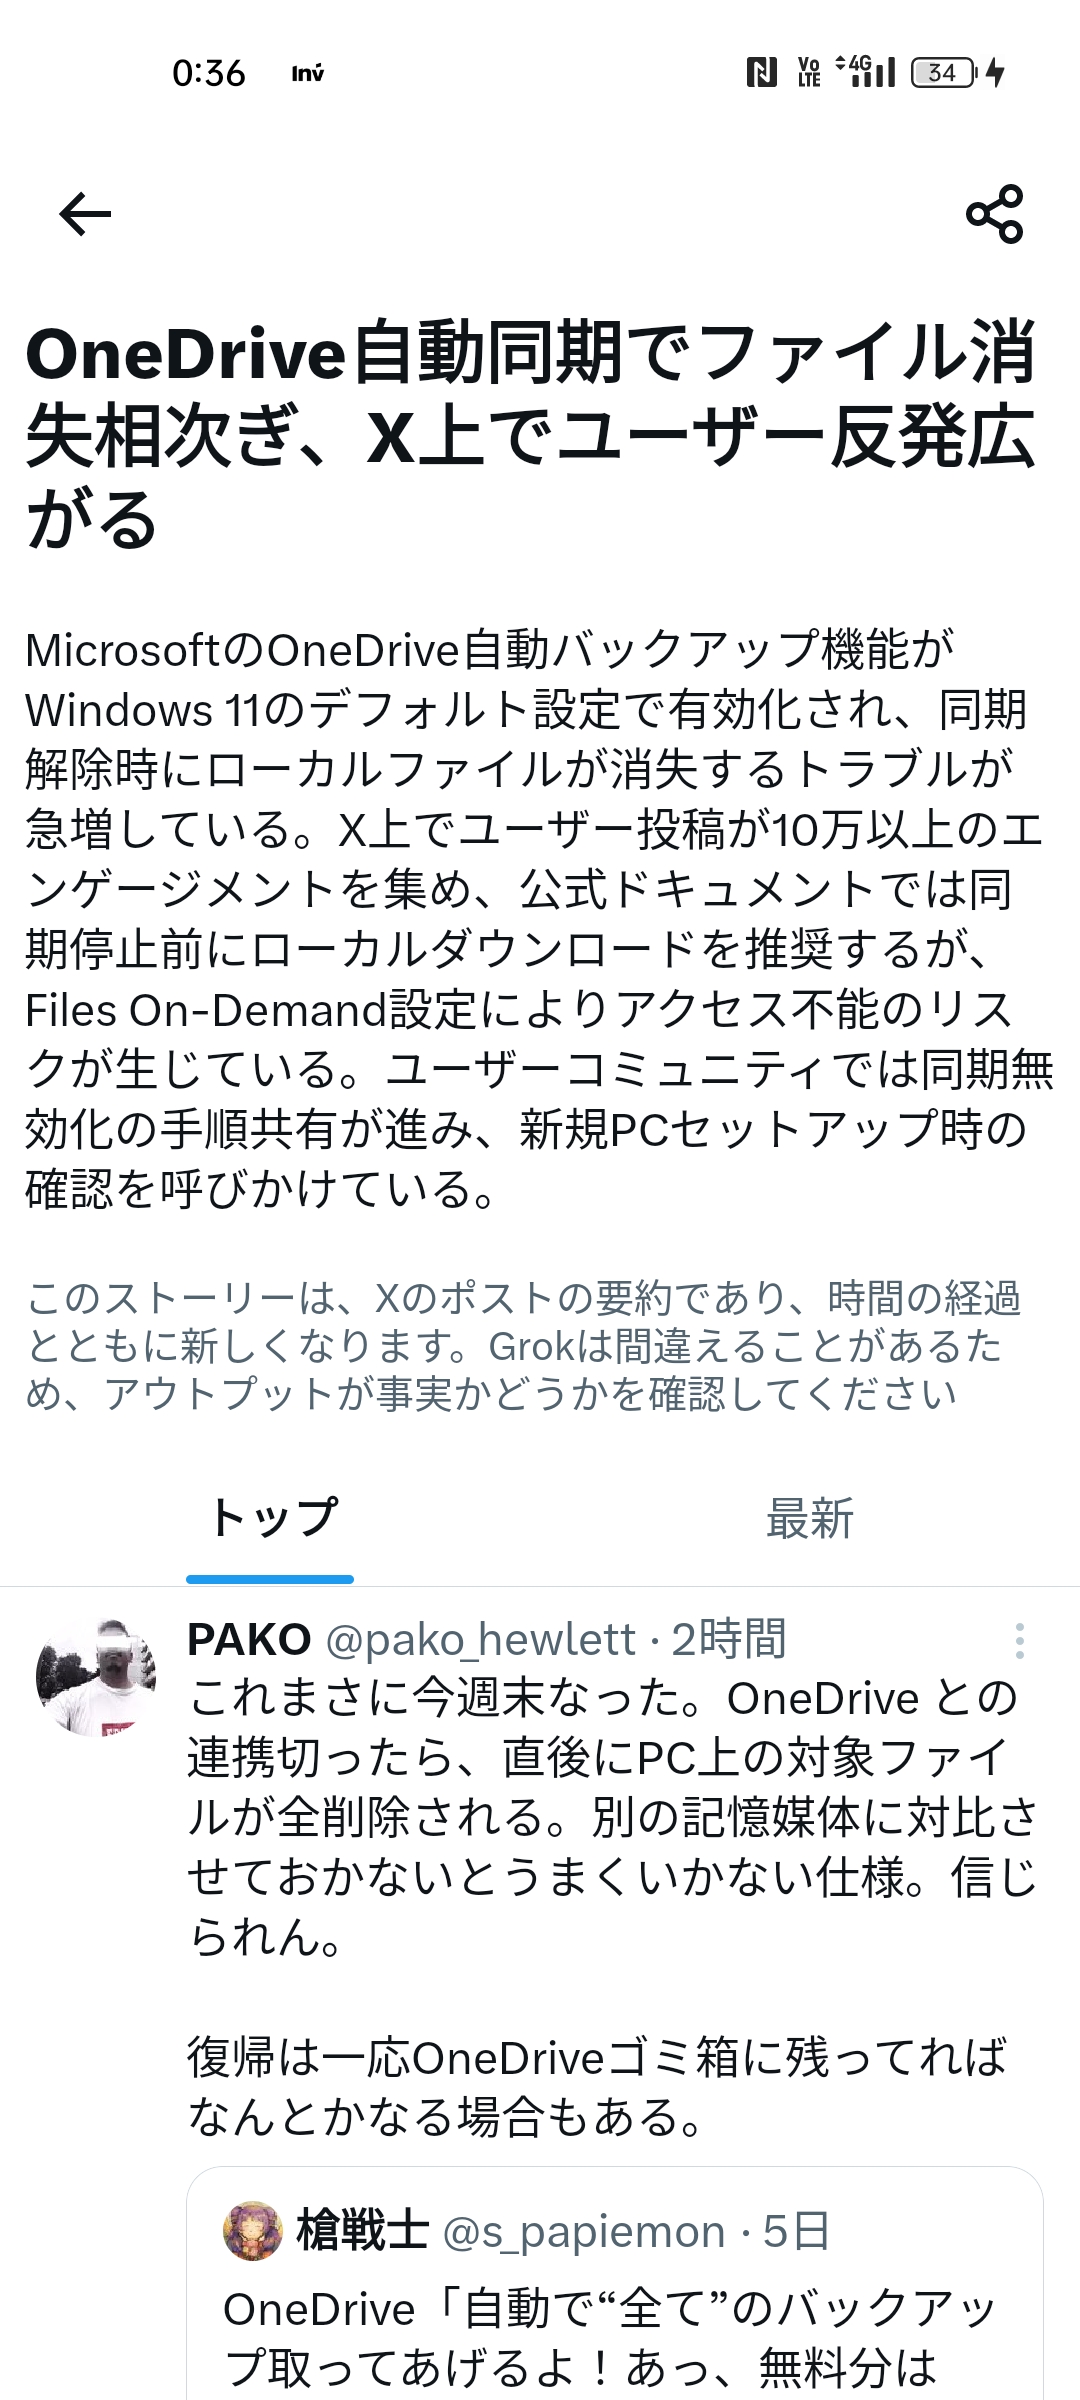Screen dimensions: 1080x2400
Task: Open the share icon at top right
Action: tap(994, 214)
